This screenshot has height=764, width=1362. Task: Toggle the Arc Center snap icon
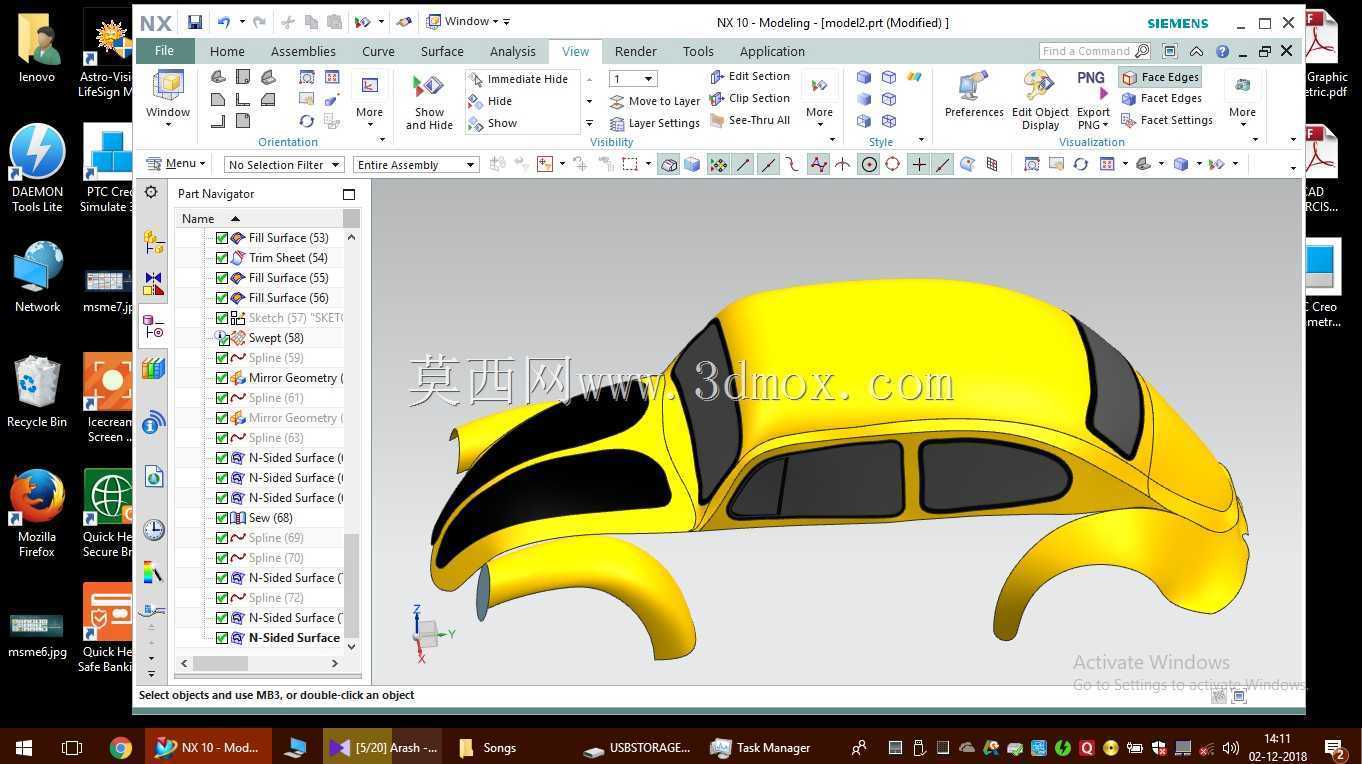869,165
